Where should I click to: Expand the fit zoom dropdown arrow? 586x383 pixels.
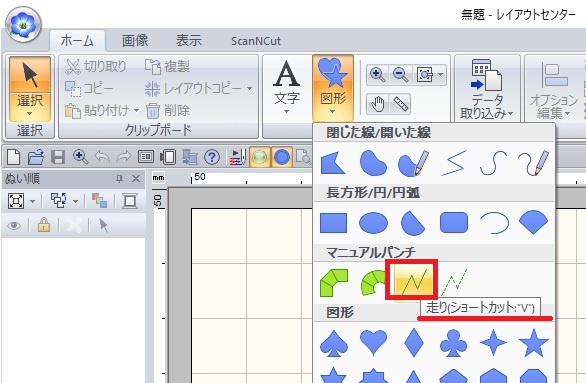point(441,74)
